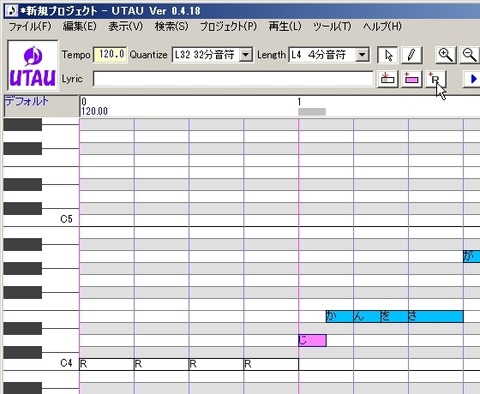Select the blue を note
The width and height of the screenshot is (480, 394).
pyautogui.click(x=394, y=316)
